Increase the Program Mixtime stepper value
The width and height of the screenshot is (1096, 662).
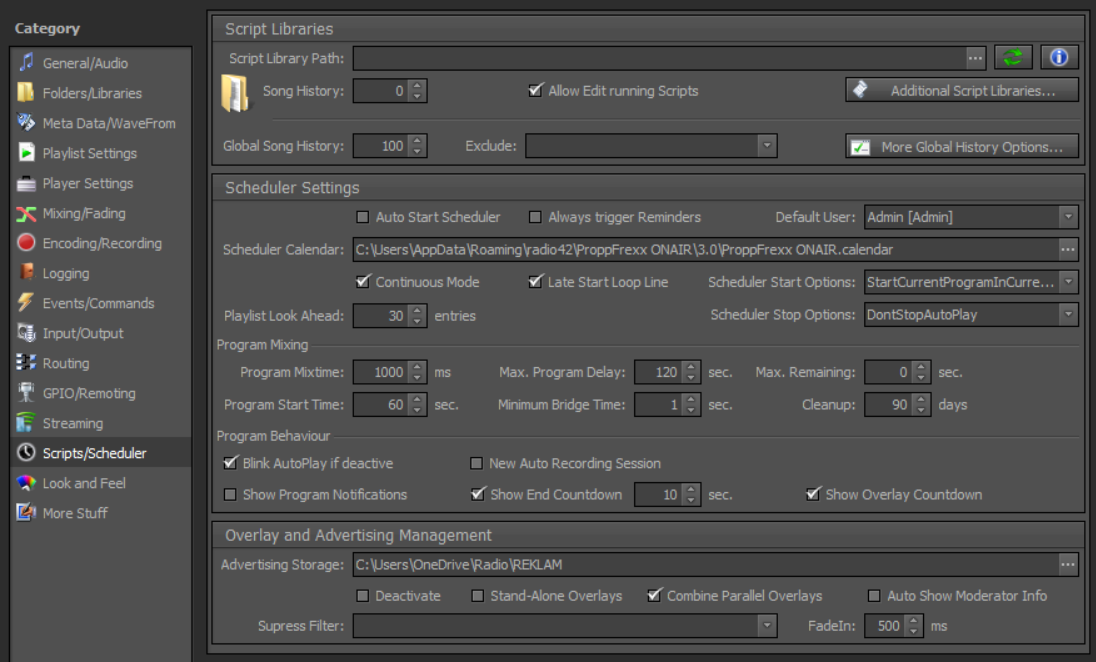coord(417,367)
